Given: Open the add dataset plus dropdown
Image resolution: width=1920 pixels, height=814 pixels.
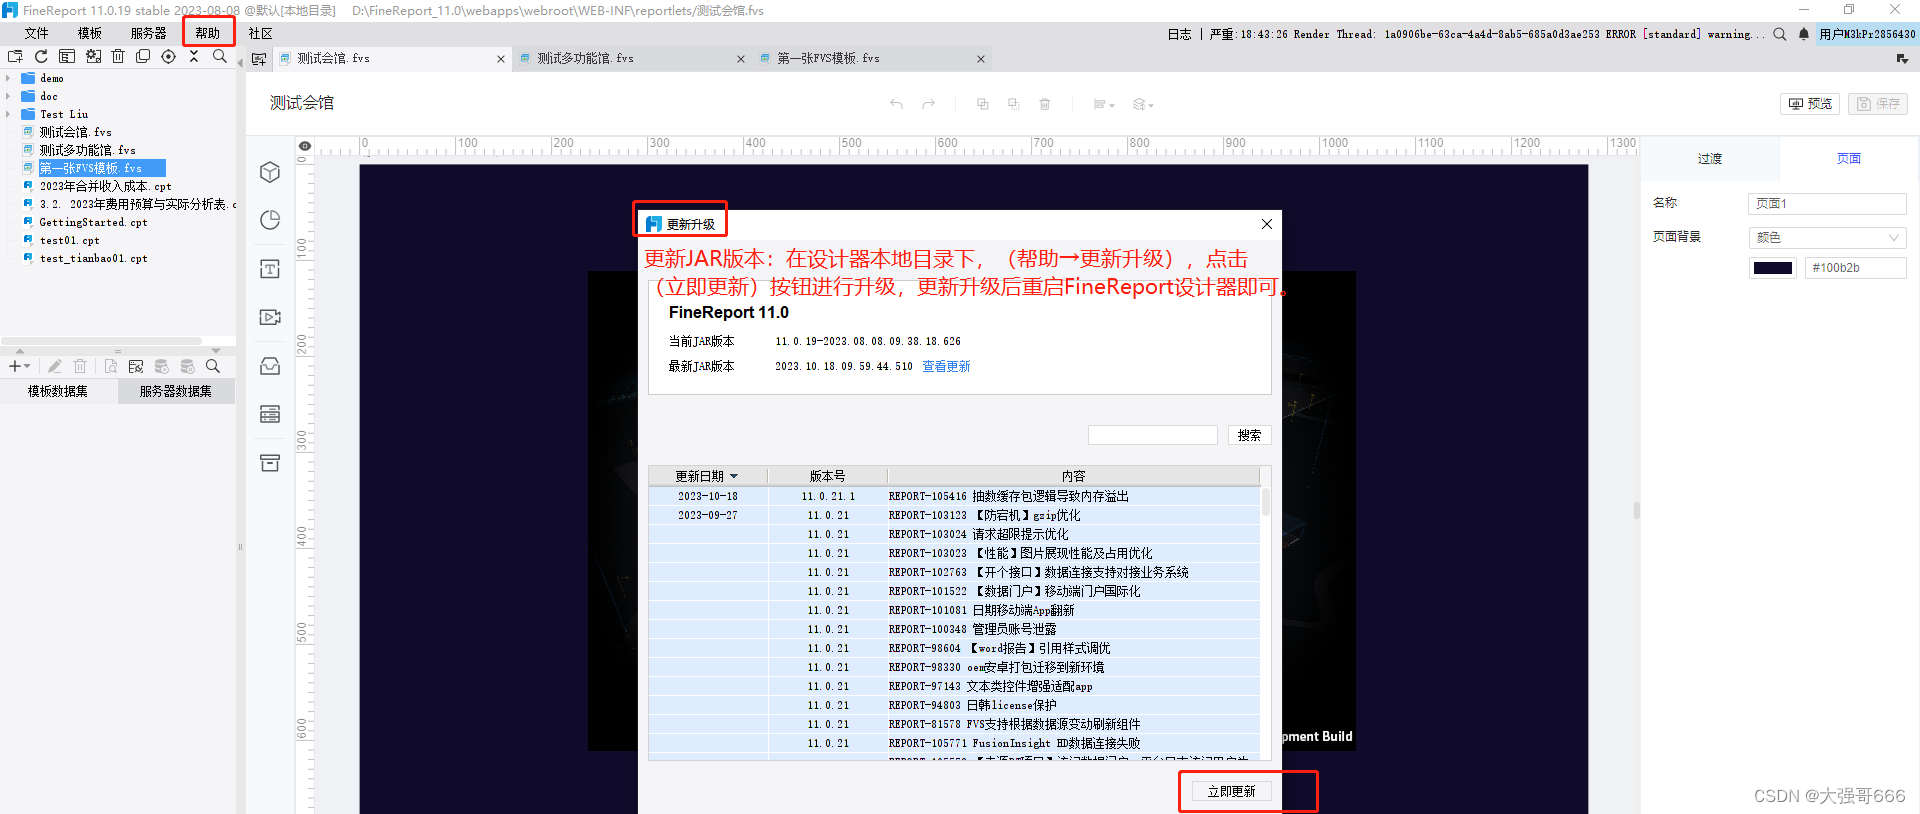Looking at the screenshot, I should (19, 367).
